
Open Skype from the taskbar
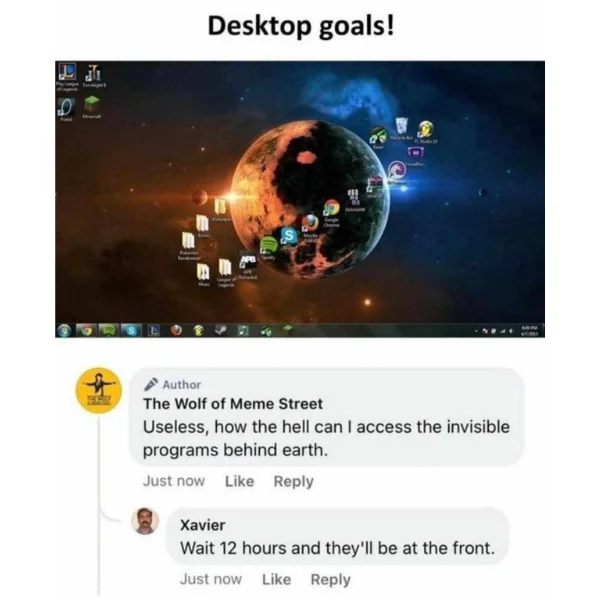pyautogui.click(x=131, y=330)
